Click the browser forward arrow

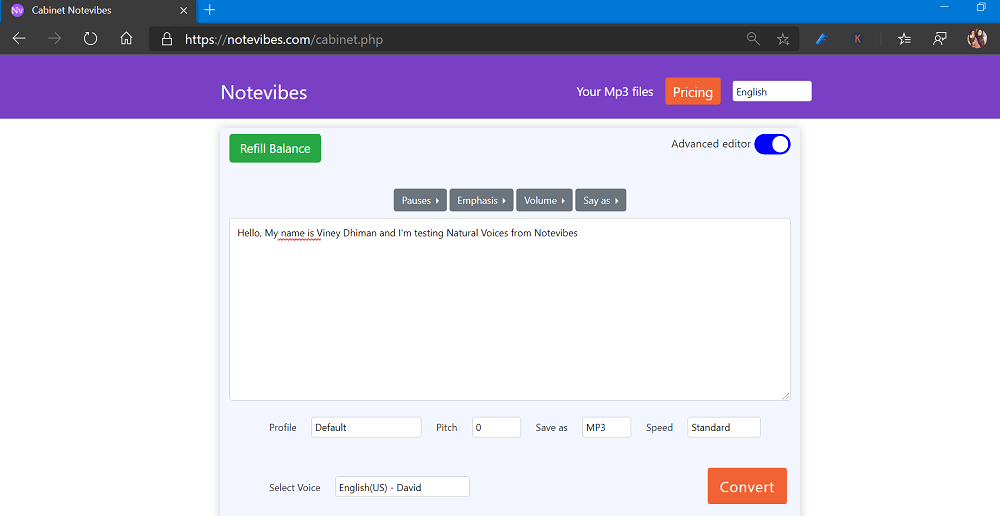(55, 39)
